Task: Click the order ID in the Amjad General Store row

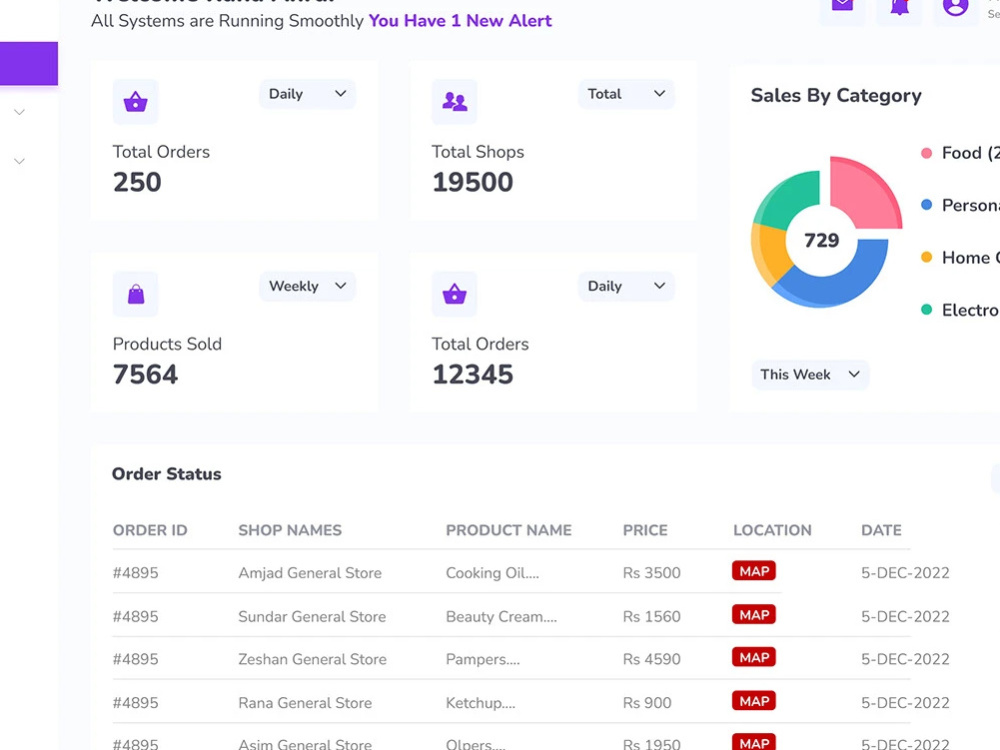Action: tap(135, 573)
